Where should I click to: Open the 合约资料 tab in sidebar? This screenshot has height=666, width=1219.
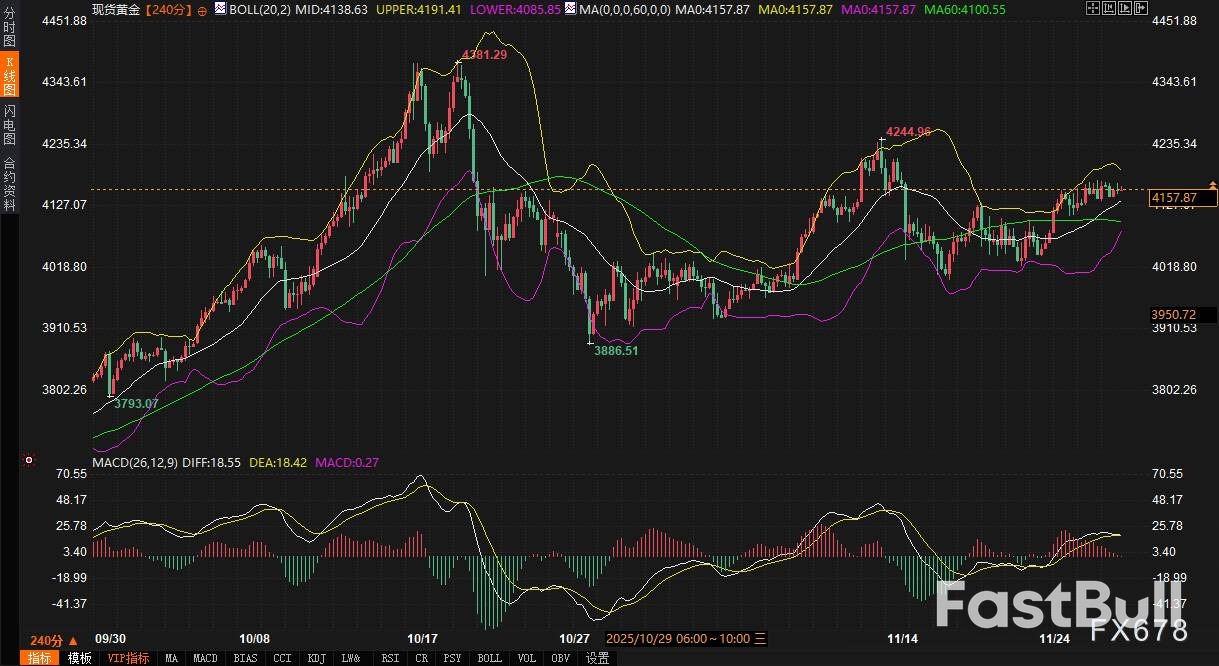[x=9, y=183]
